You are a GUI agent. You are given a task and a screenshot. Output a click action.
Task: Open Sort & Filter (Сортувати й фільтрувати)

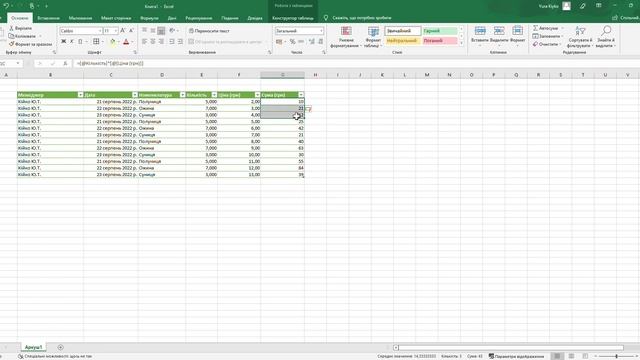click(580, 37)
